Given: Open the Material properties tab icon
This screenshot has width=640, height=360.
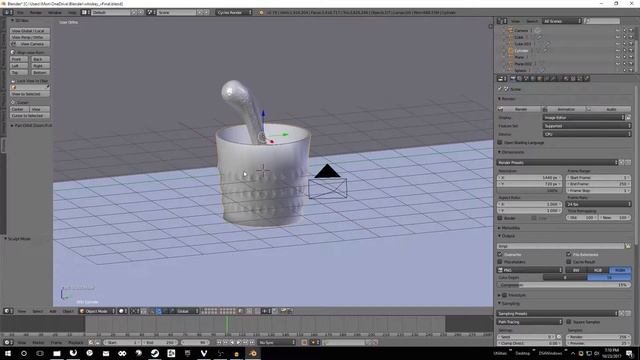Looking at the screenshot, I should [566, 78].
